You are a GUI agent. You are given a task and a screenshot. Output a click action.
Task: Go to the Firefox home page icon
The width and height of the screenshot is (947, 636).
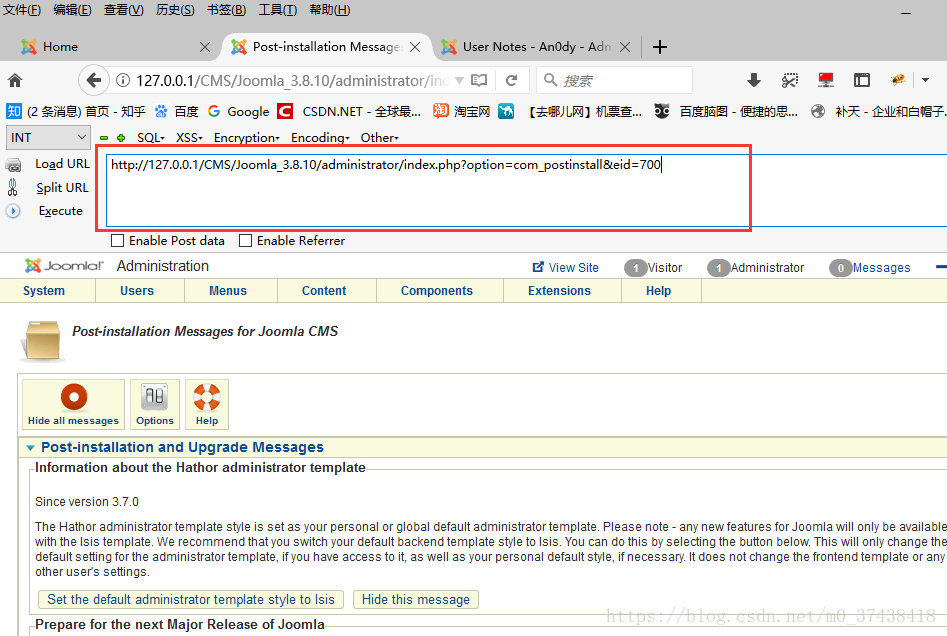(x=15, y=80)
